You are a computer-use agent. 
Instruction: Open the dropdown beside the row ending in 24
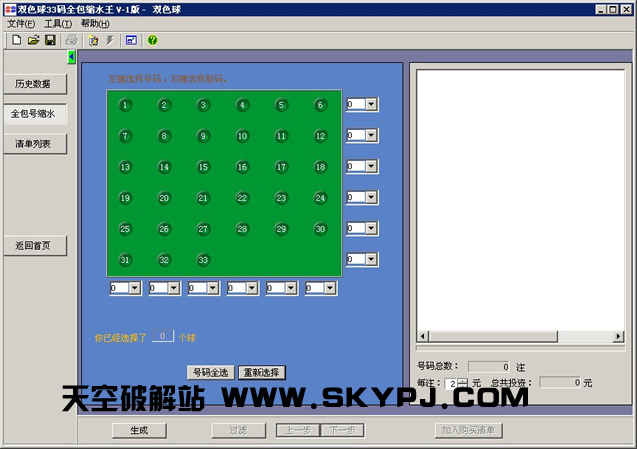372,198
